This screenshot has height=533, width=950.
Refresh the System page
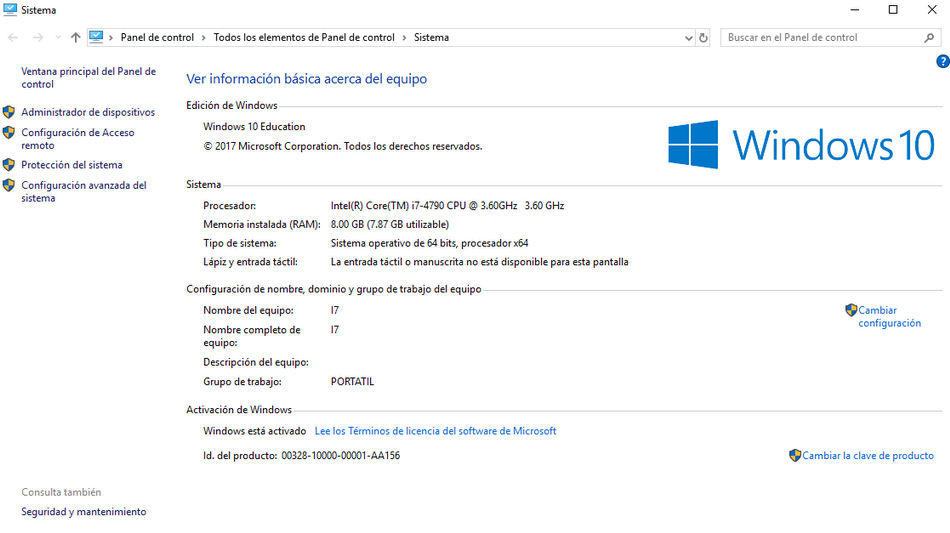703,38
